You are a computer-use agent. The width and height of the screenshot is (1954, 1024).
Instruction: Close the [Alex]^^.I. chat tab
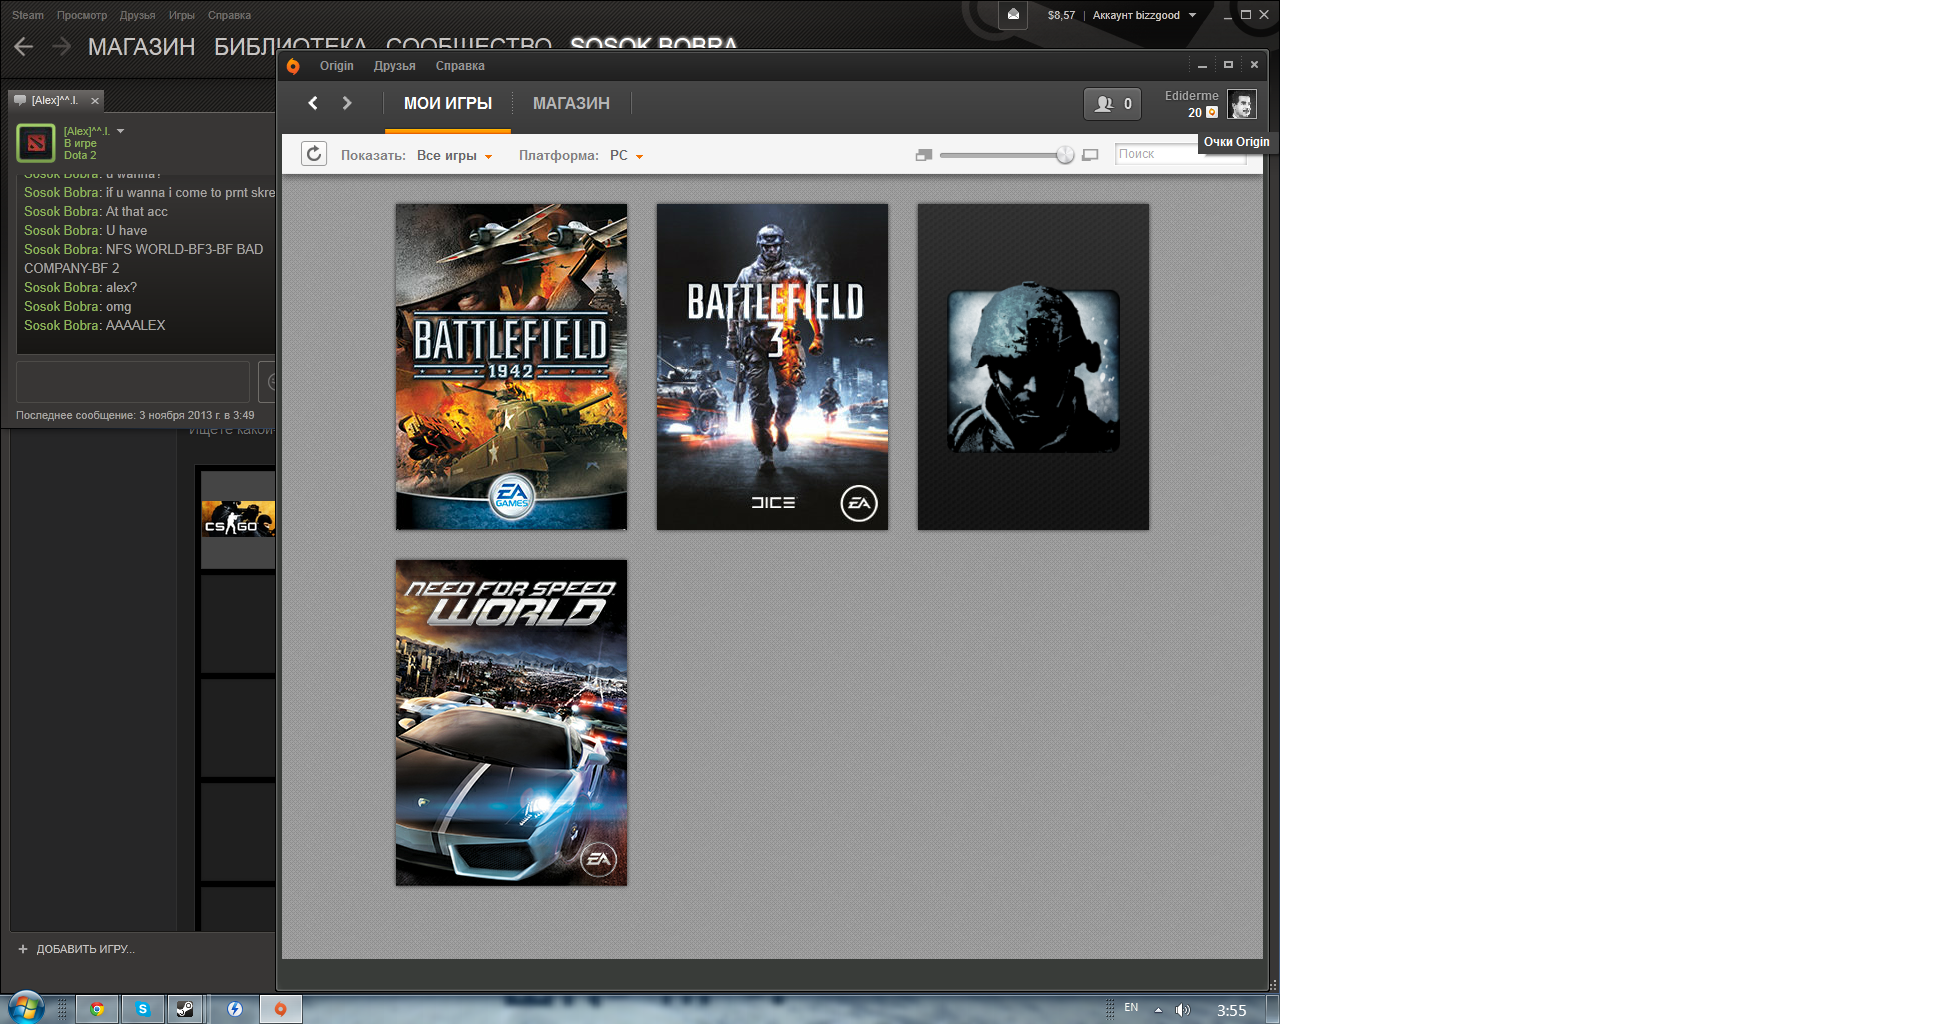95,101
